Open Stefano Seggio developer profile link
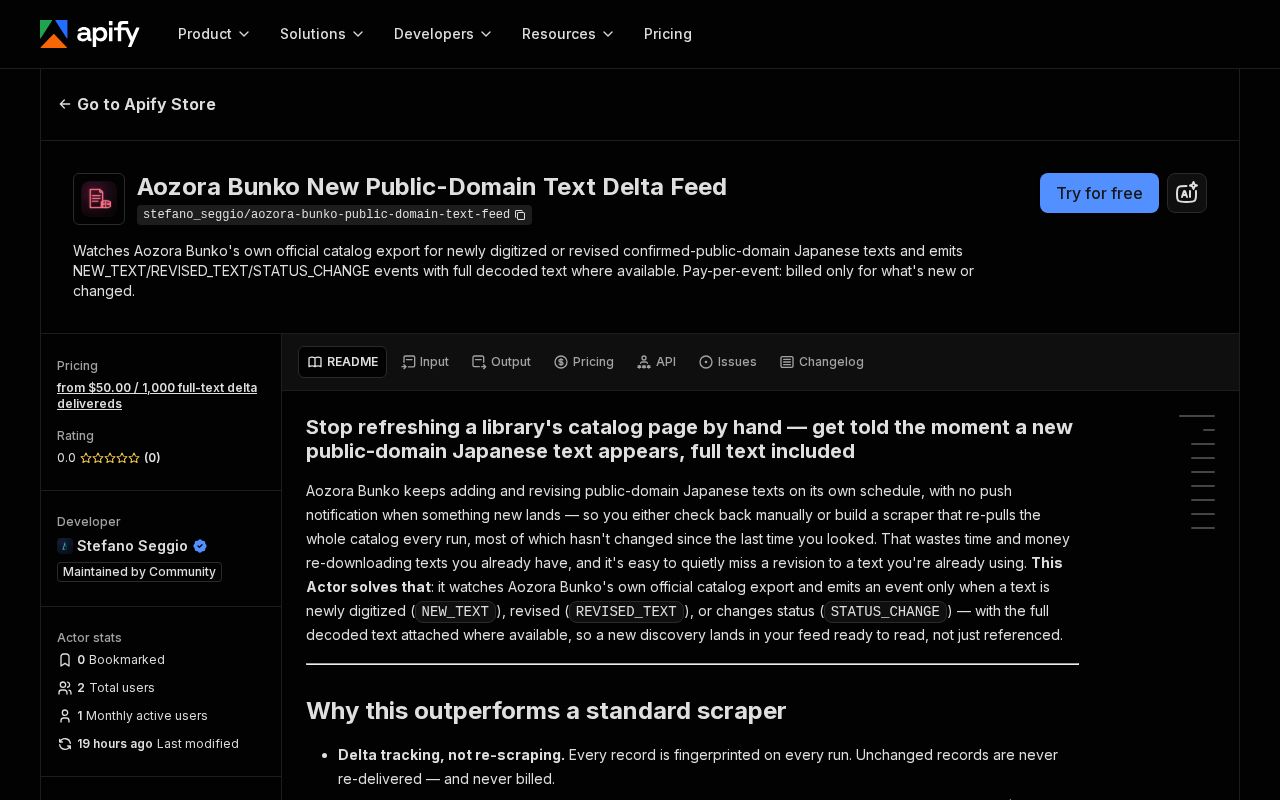1280x800 pixels. [132, 546]
